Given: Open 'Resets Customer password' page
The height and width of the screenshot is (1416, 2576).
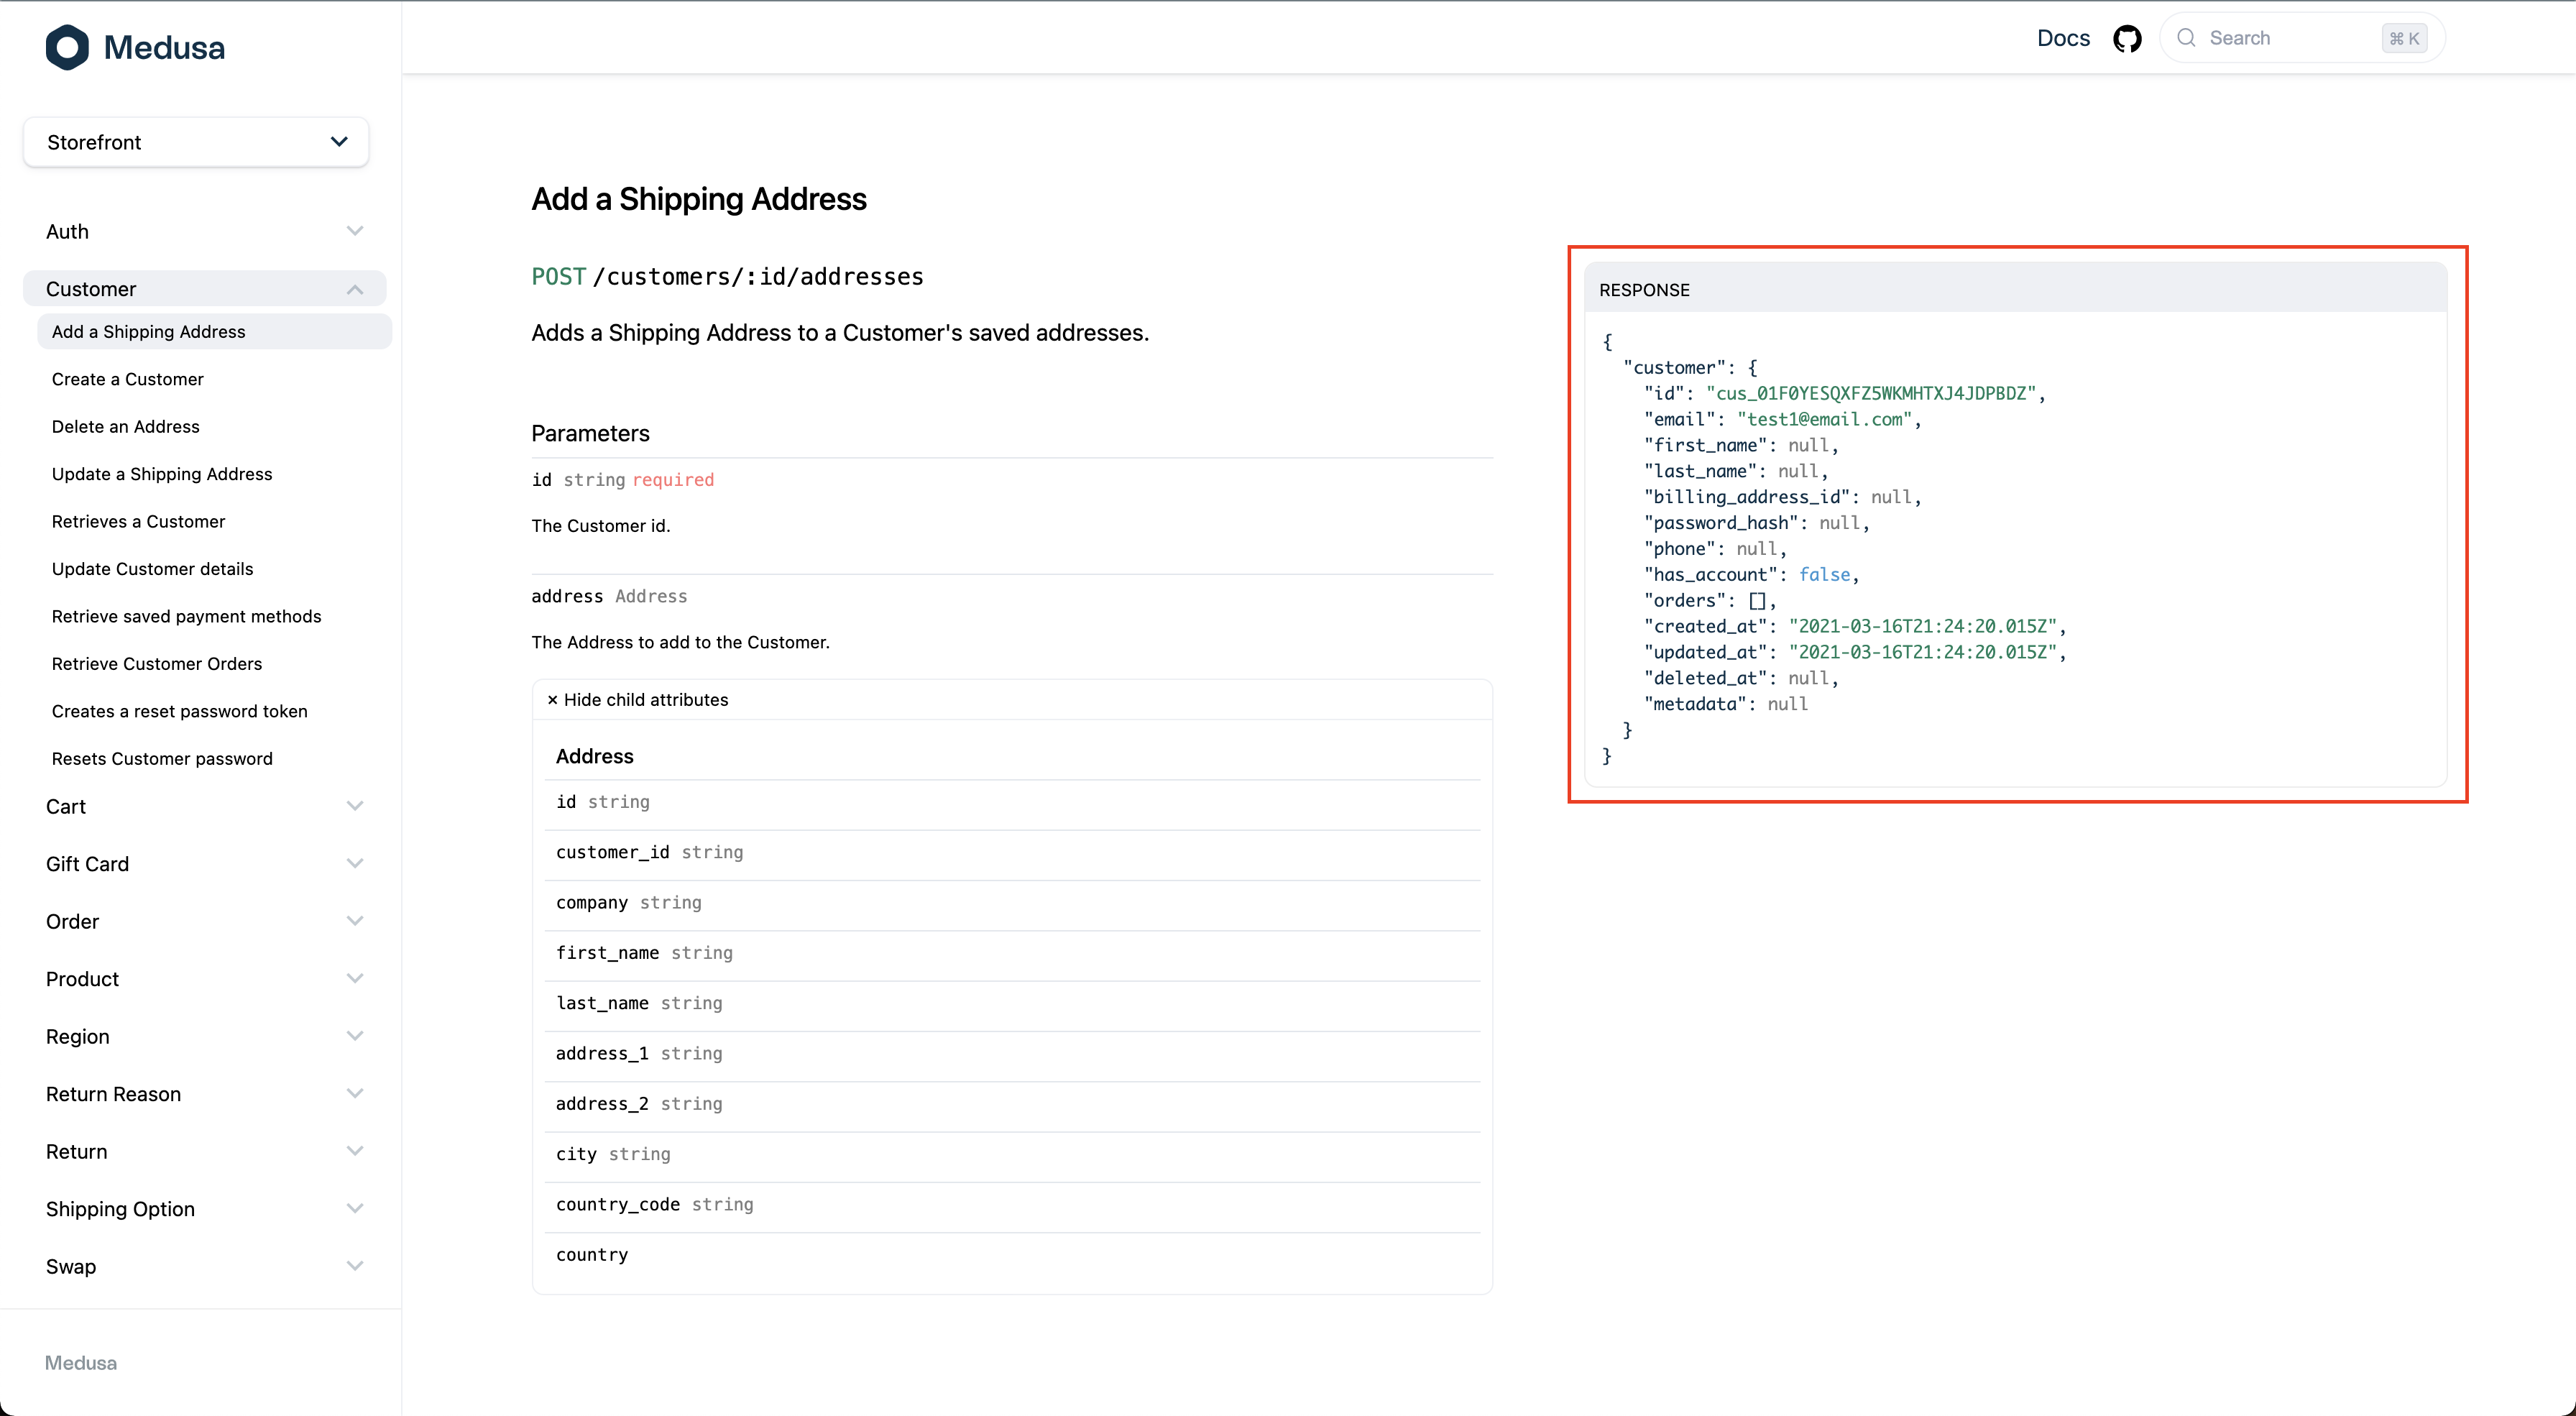Looking at the screenshot, I should click(162, 758).
